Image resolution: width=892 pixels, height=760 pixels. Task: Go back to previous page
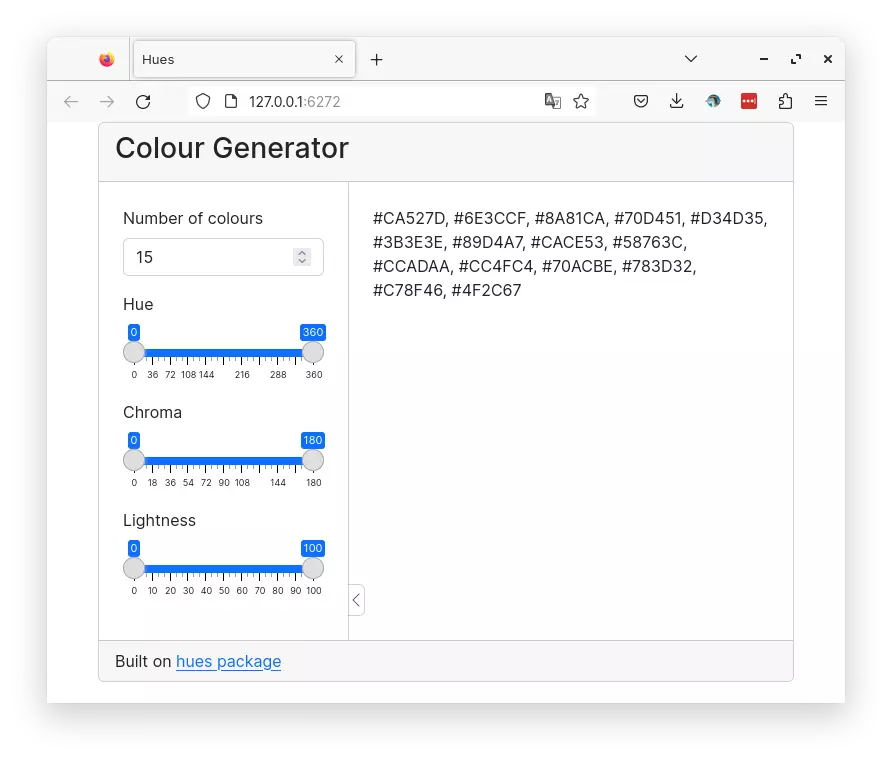coord(71,101)
